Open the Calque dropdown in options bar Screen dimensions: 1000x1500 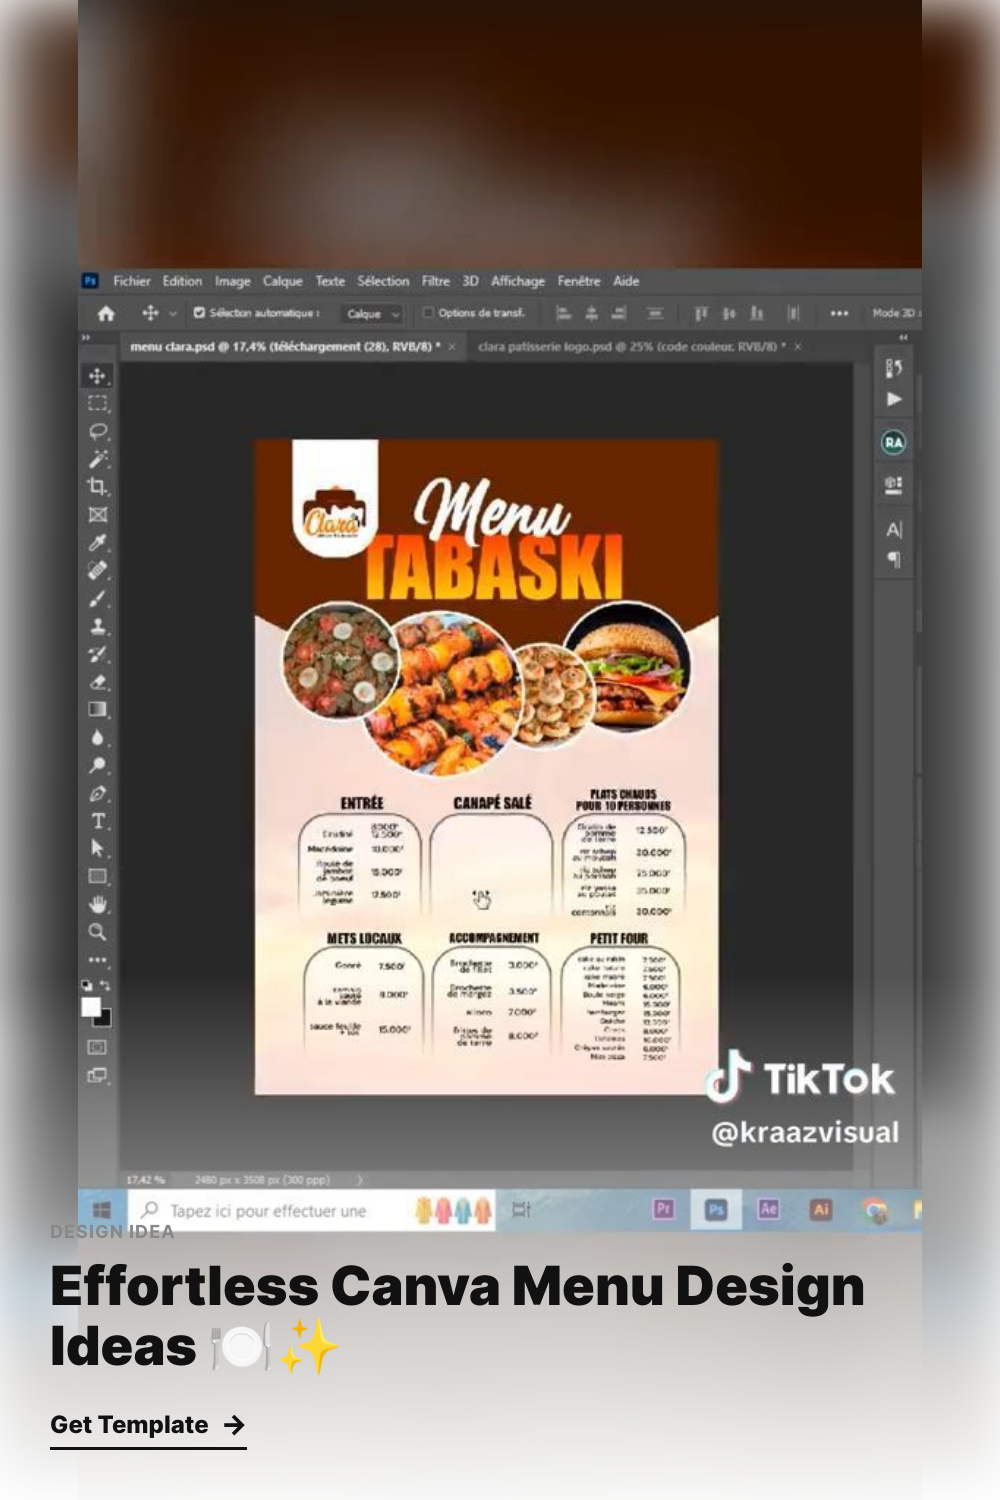371,314
